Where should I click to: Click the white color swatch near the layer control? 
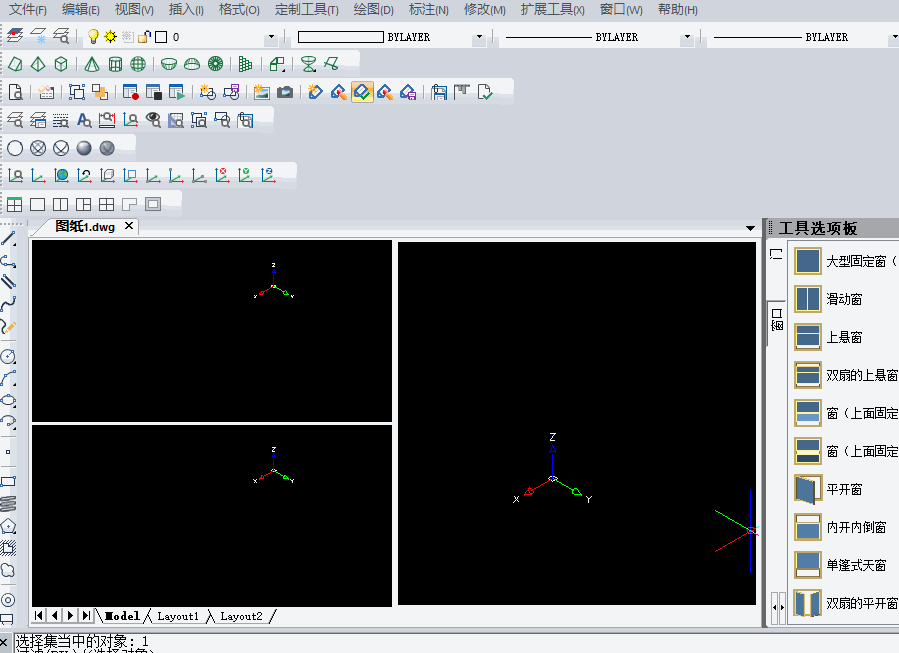[160, 36]
